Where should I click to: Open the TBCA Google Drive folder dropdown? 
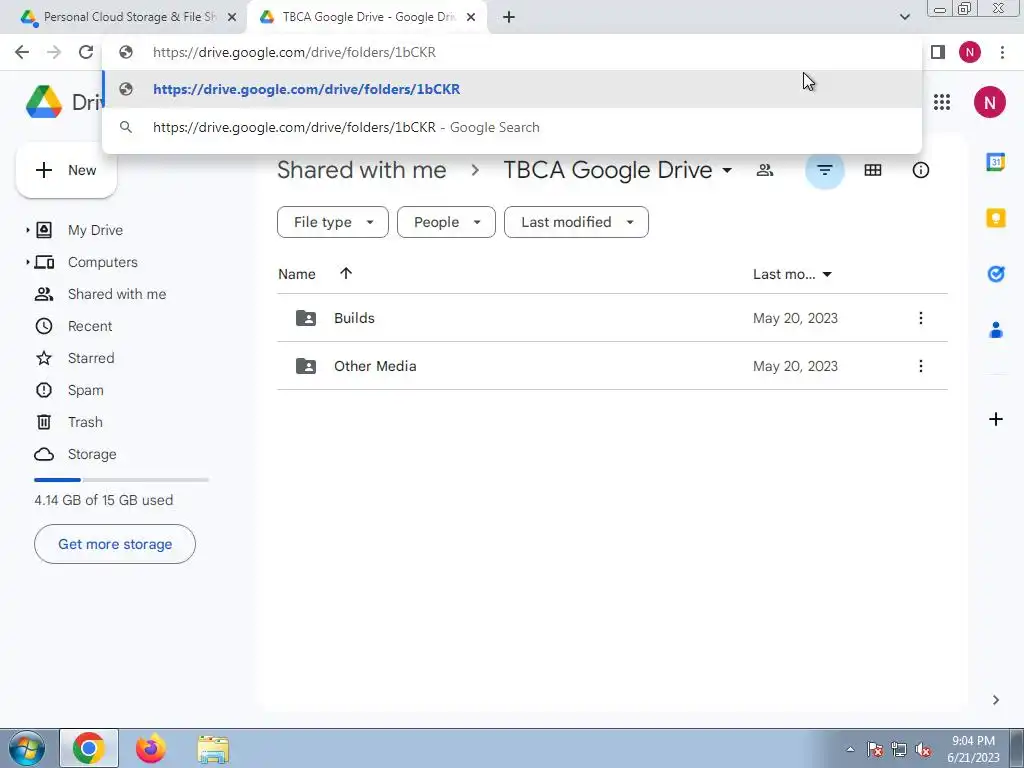point(727,171)
